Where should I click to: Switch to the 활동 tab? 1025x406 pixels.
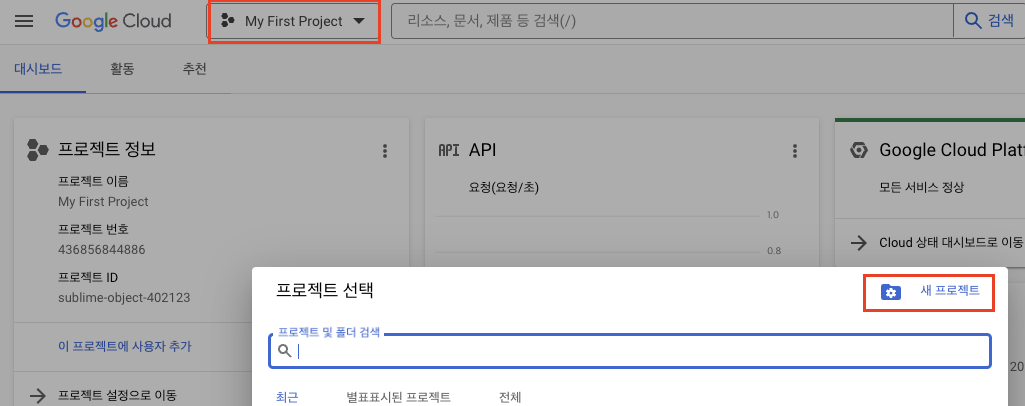point(122,69)
